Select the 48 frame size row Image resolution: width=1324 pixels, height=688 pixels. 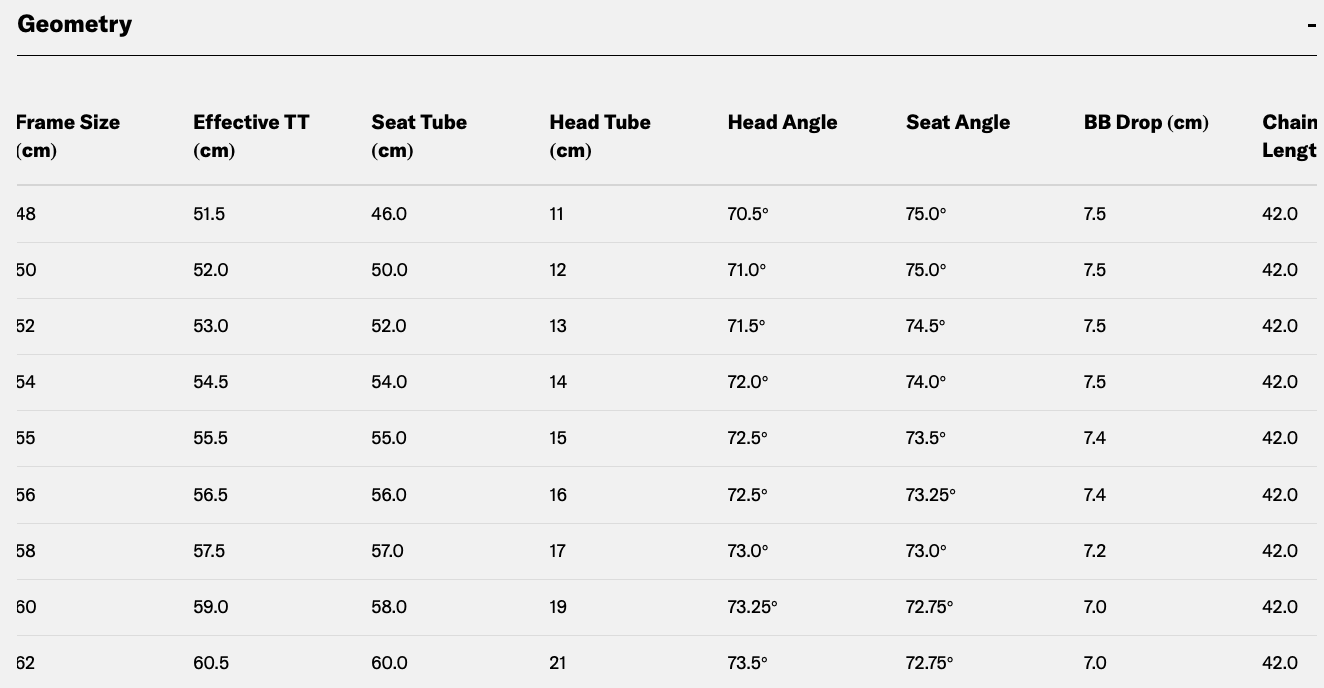666,214
